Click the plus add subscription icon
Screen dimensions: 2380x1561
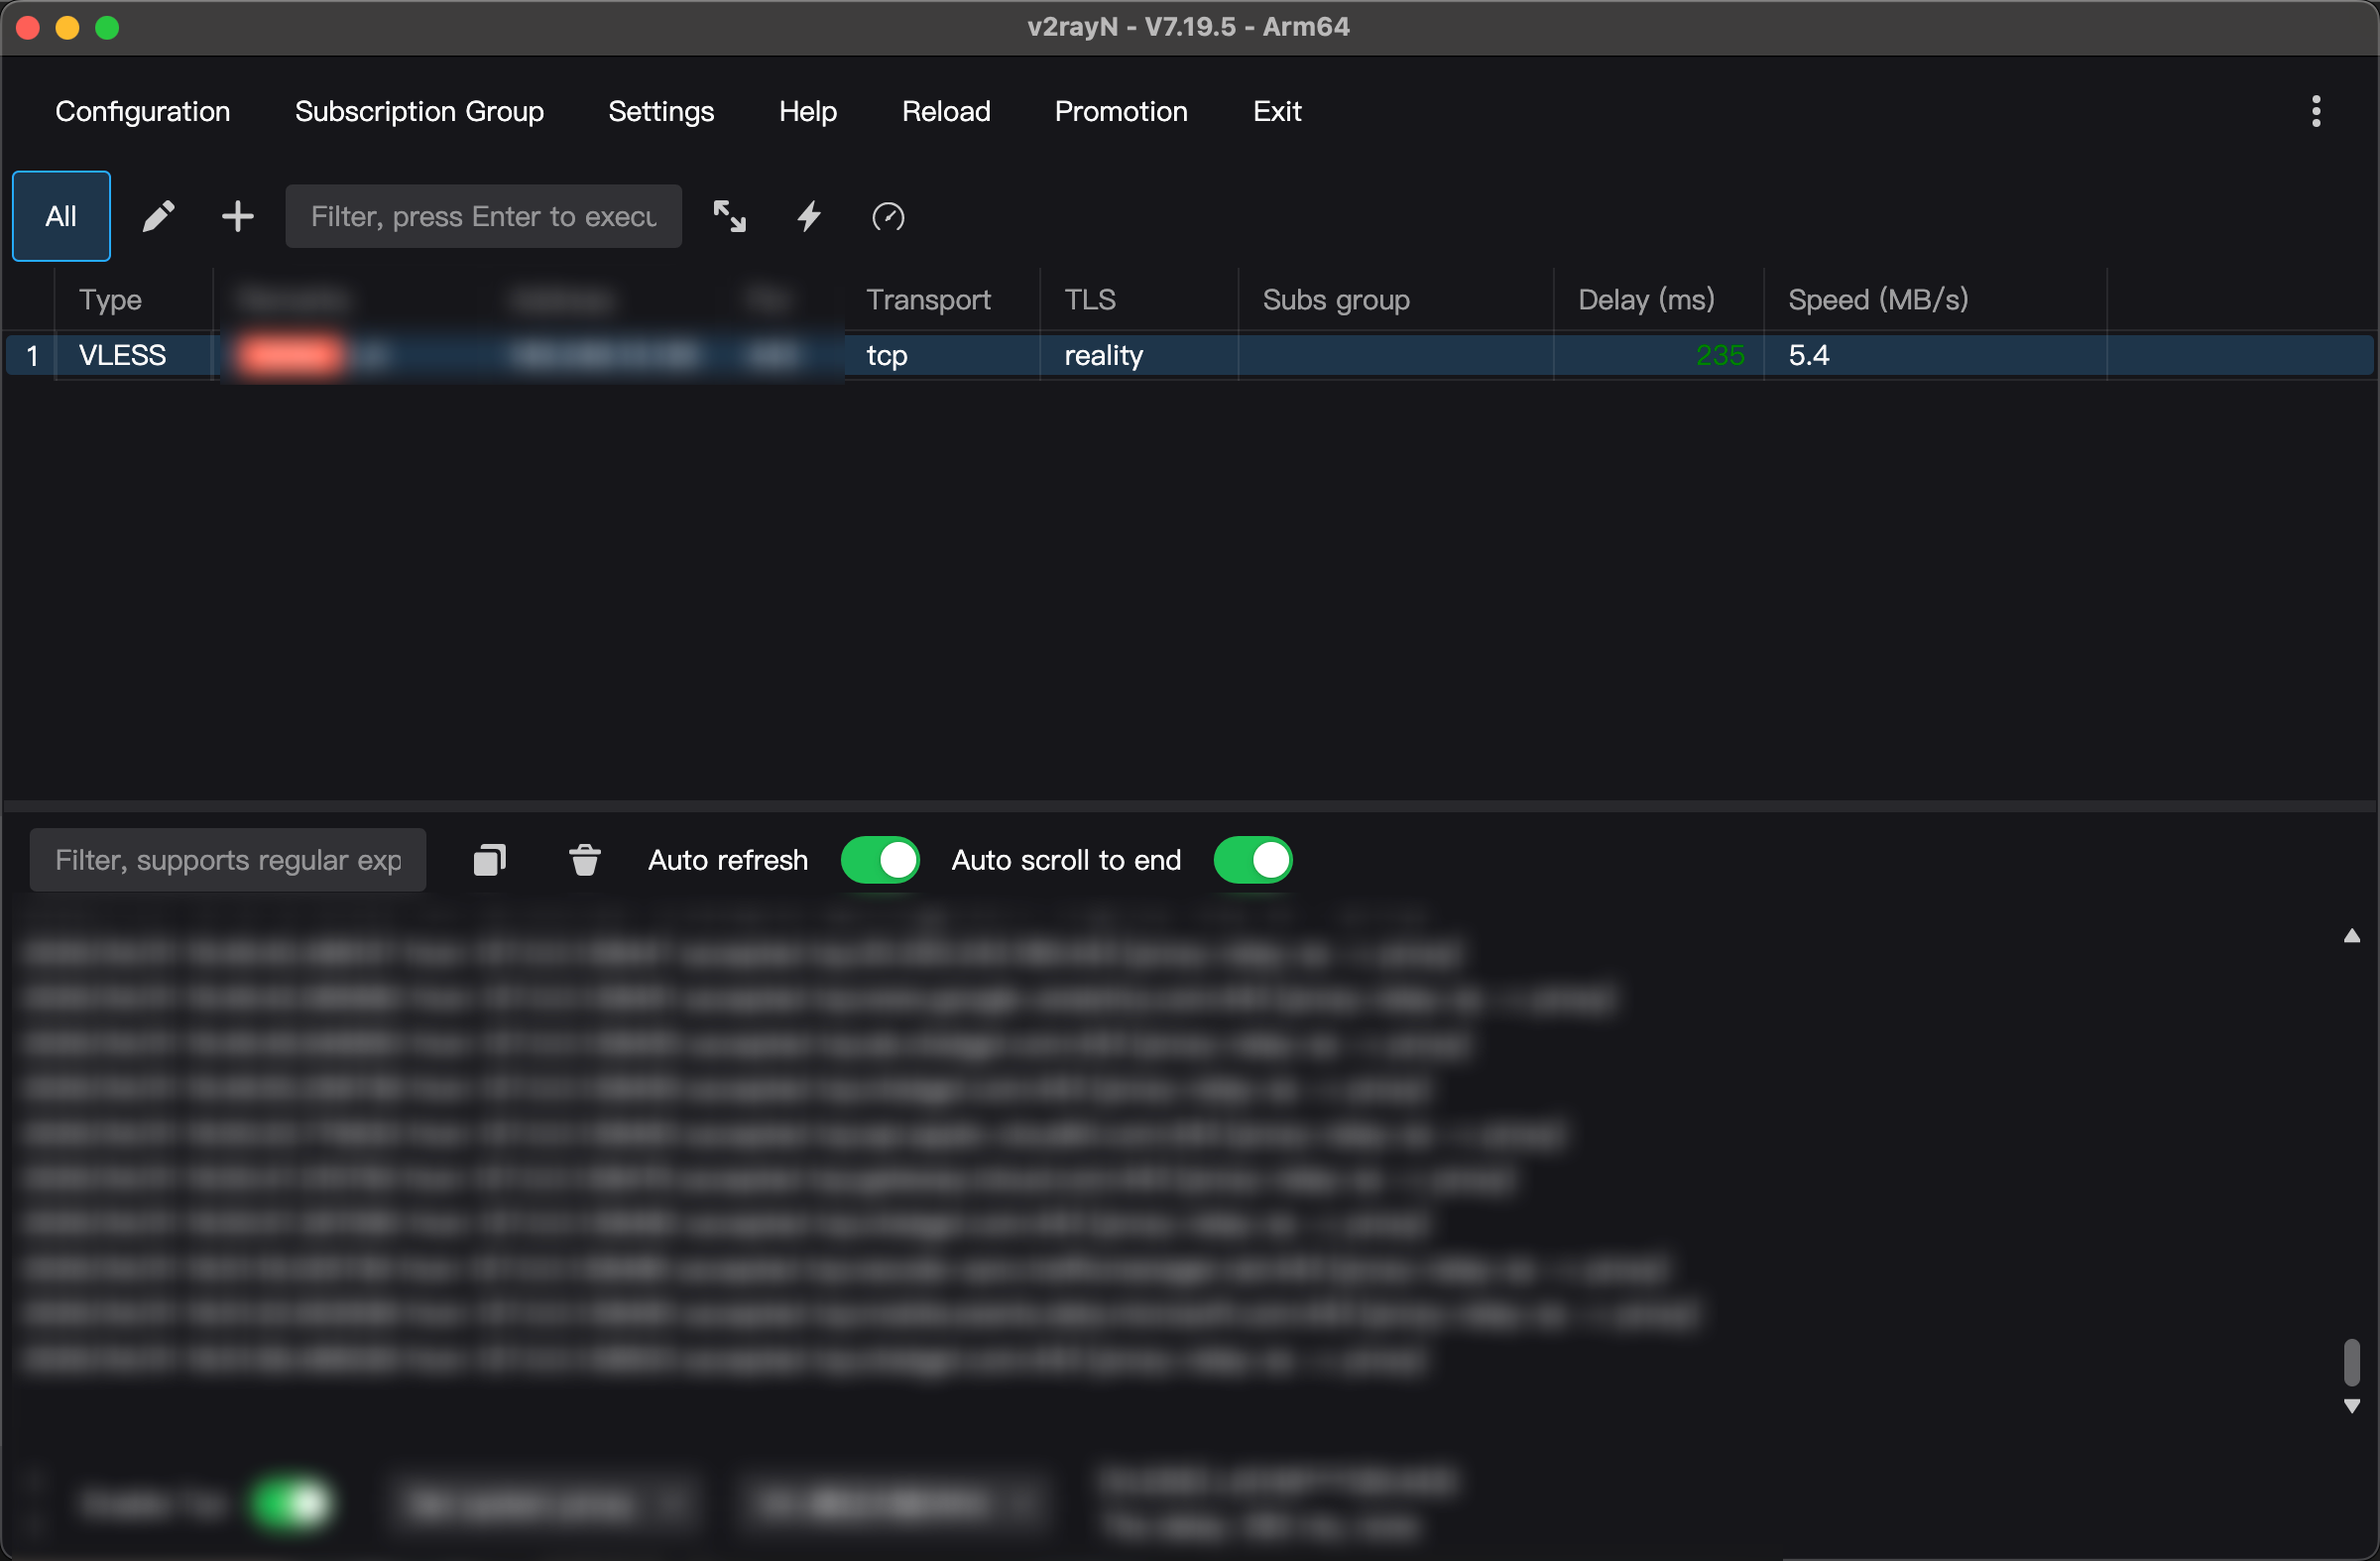click(237, 216)
